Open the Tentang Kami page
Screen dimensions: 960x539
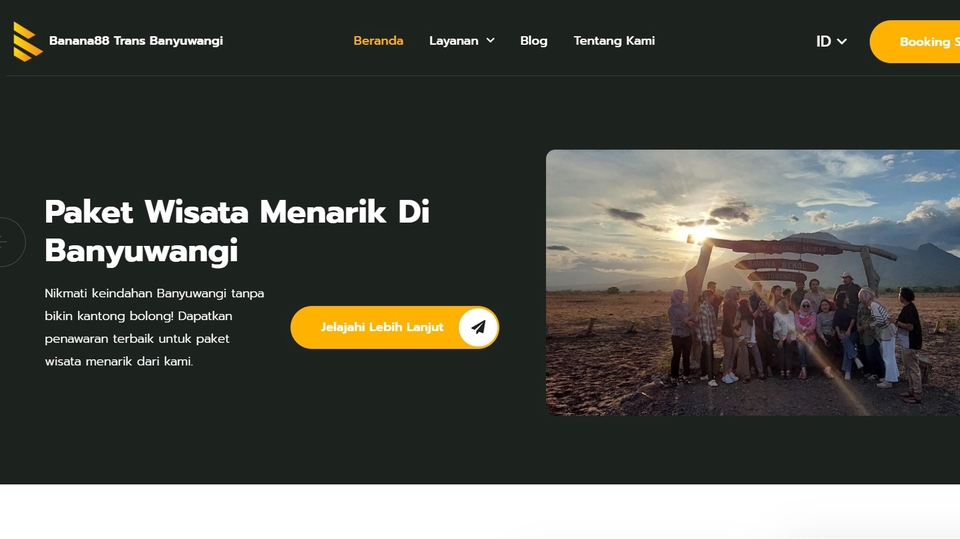[x=614, y=40]
